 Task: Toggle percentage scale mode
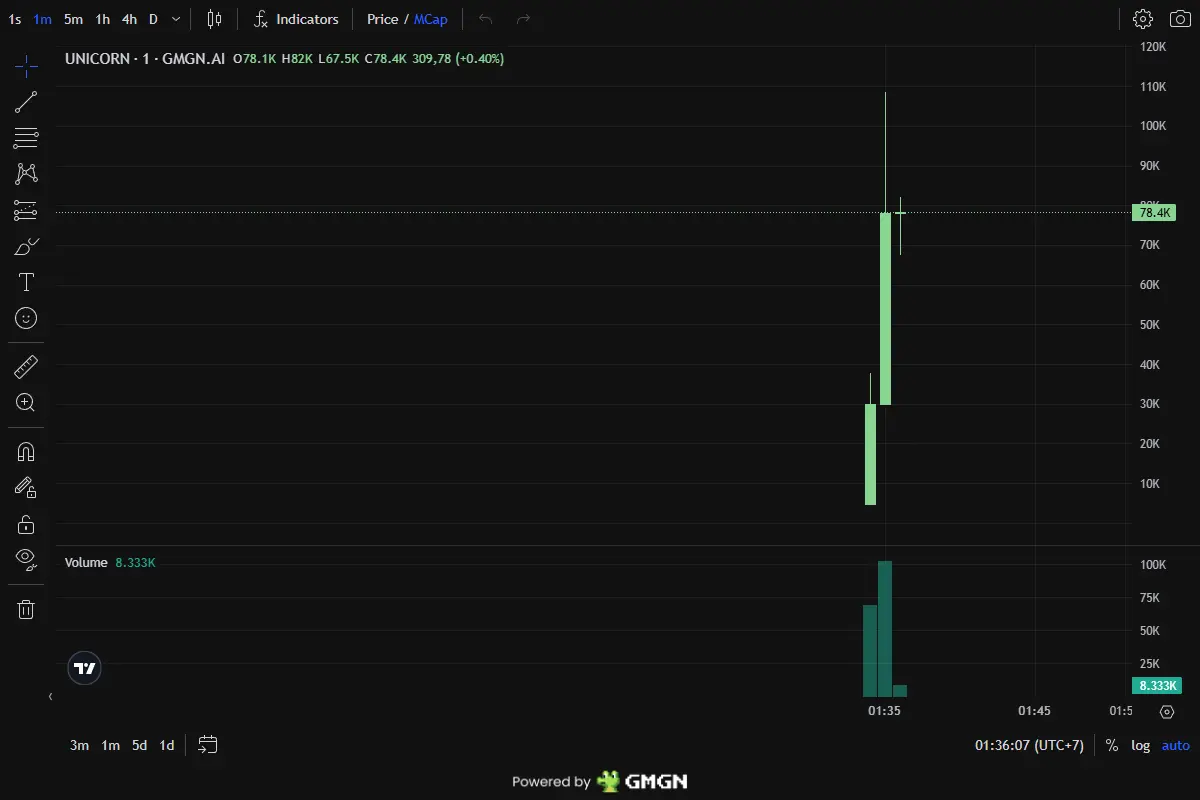pyautogui.click(x=1112, y=745)
